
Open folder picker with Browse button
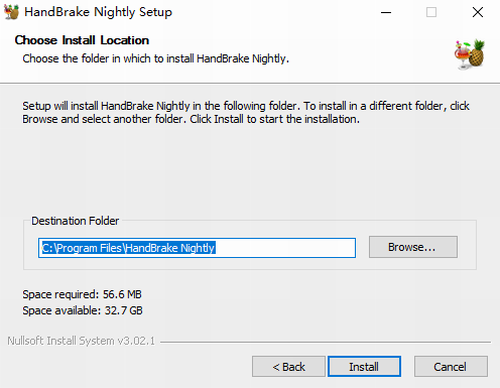[413, 247]
